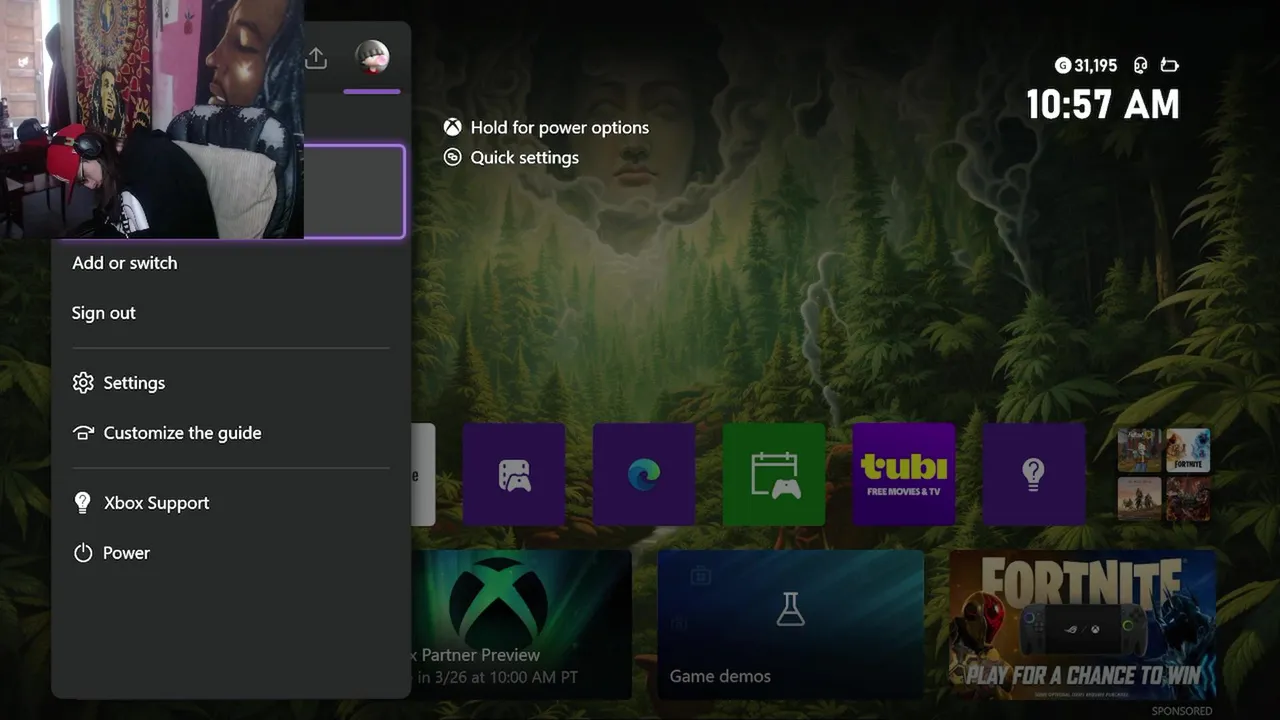1280x720 pixels.
Task: Click the Customize the guide icon
Action: [83, 433]
